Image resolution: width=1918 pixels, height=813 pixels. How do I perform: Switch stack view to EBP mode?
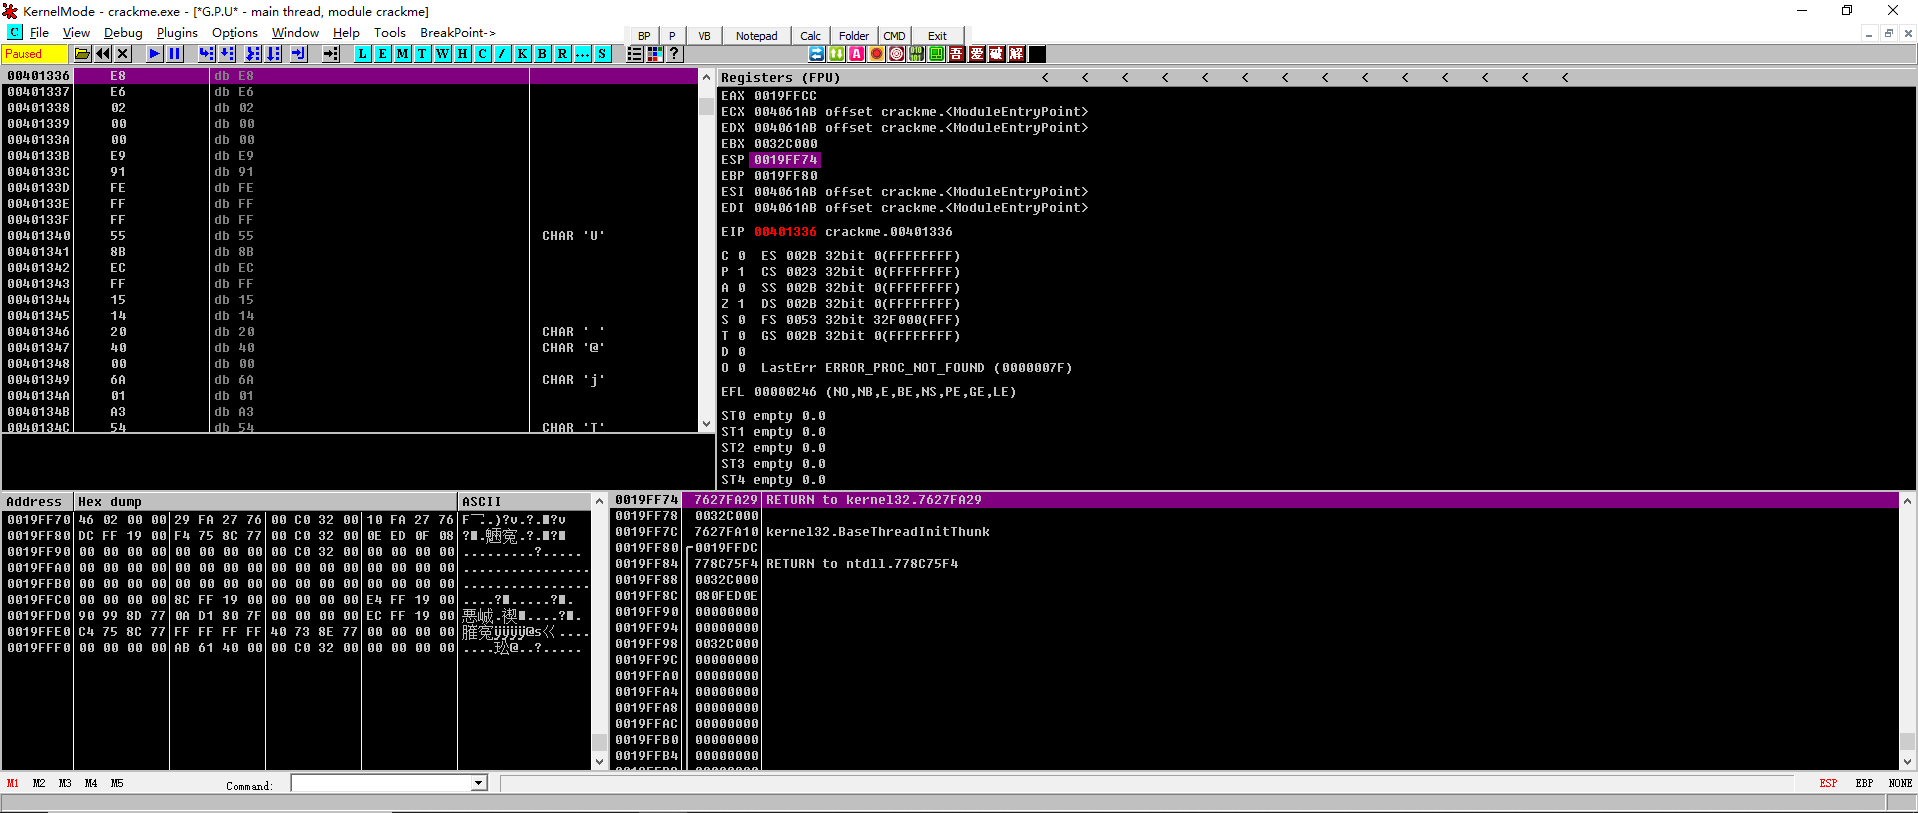[1864, 783]
